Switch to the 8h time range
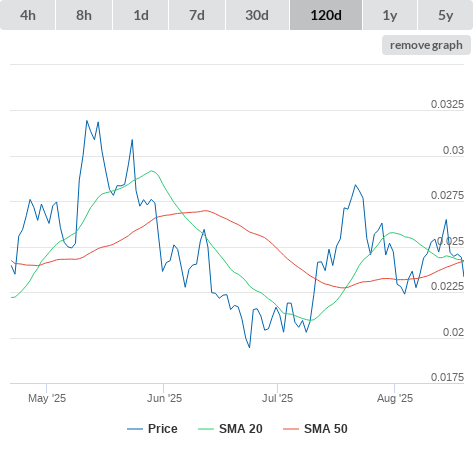The height and width of the screenshot is (455, 474). coord(84,15)
